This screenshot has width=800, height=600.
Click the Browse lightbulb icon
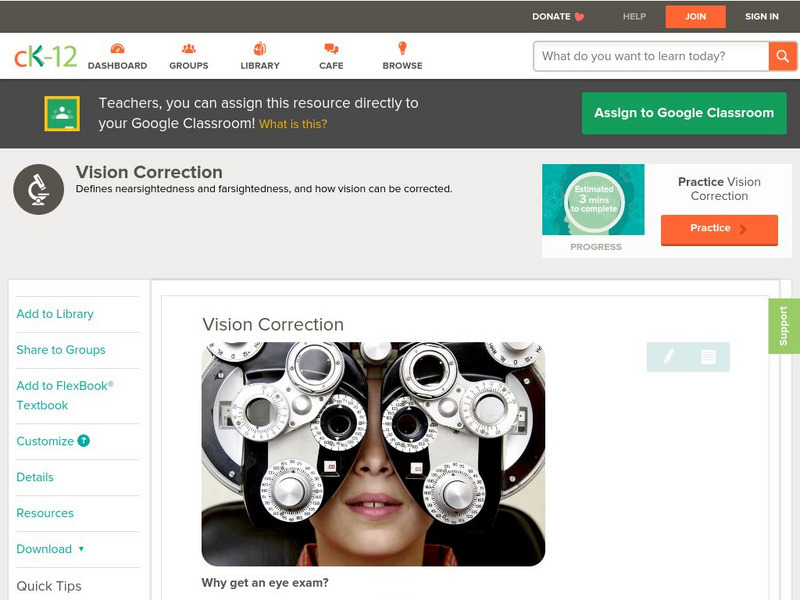[401, 47]
